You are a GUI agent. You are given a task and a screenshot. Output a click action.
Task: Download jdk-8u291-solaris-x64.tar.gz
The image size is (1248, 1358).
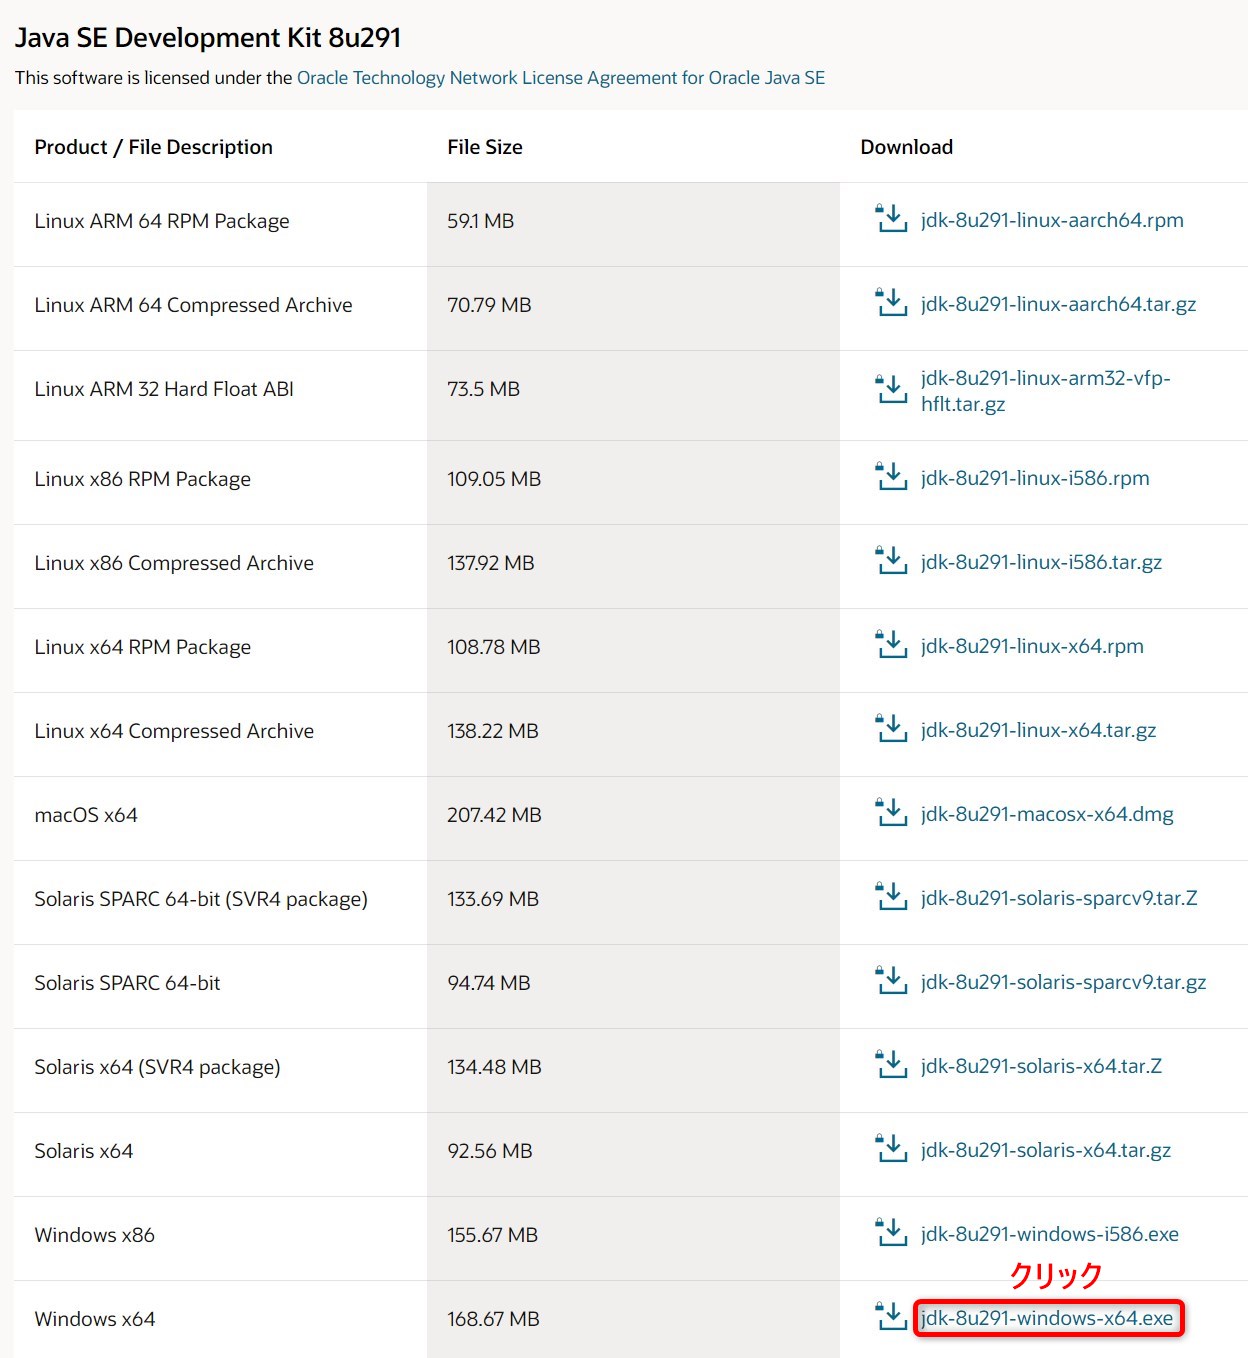click(1045, 1150)
